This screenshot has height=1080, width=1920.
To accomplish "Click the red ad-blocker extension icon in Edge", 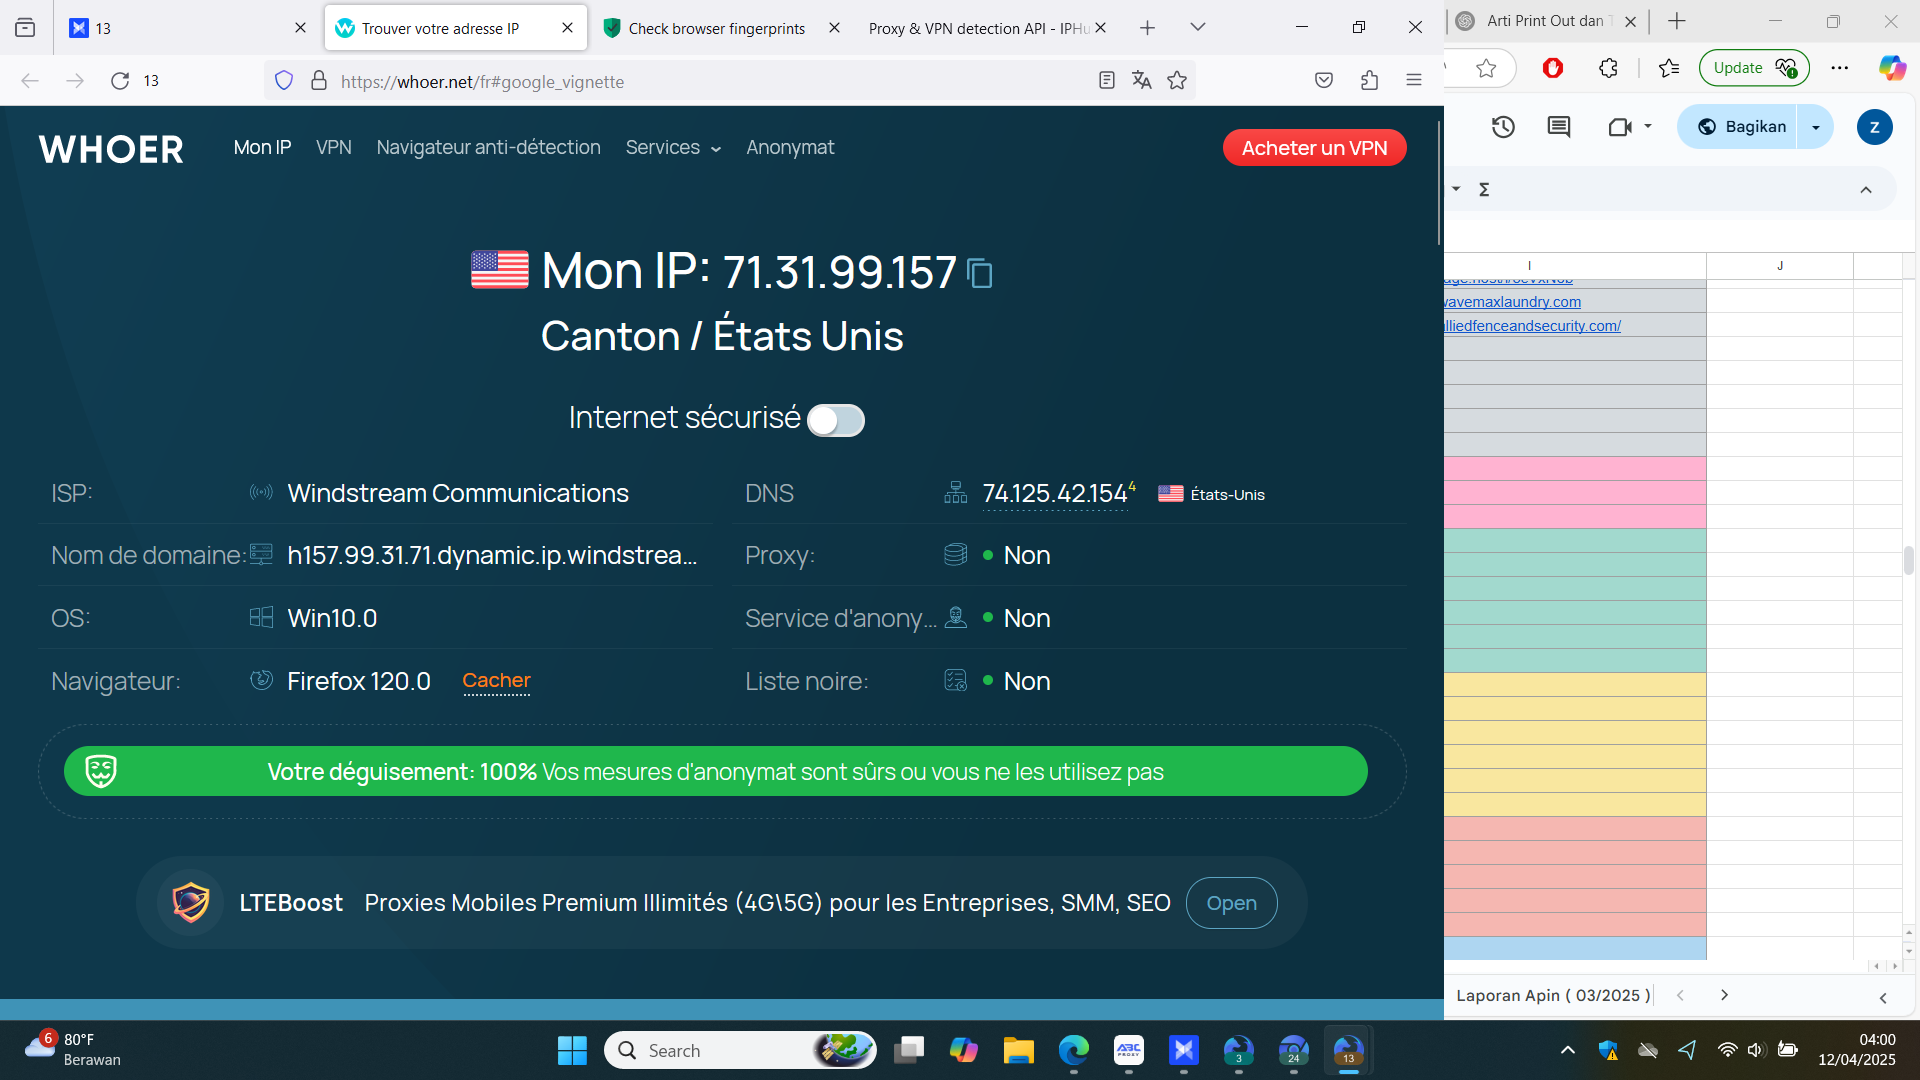I will (1553, 68).
